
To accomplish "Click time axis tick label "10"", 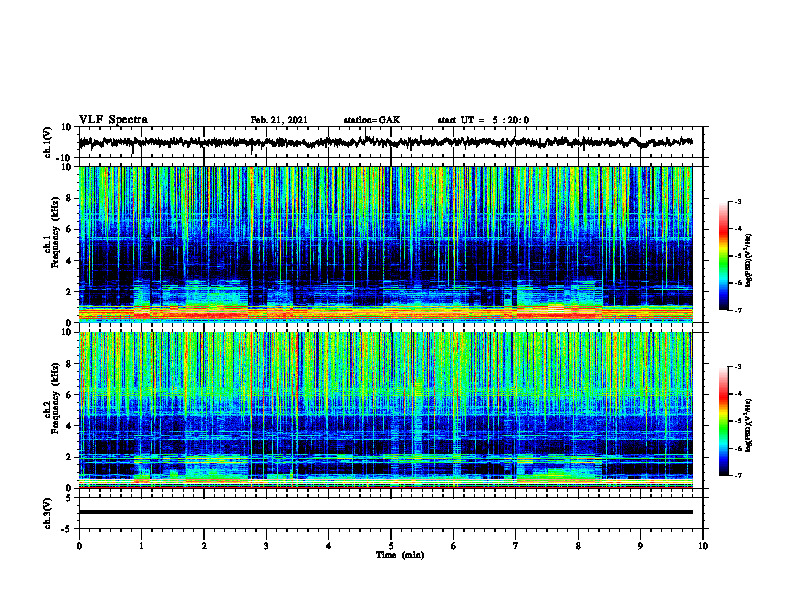I will point(703,546).
